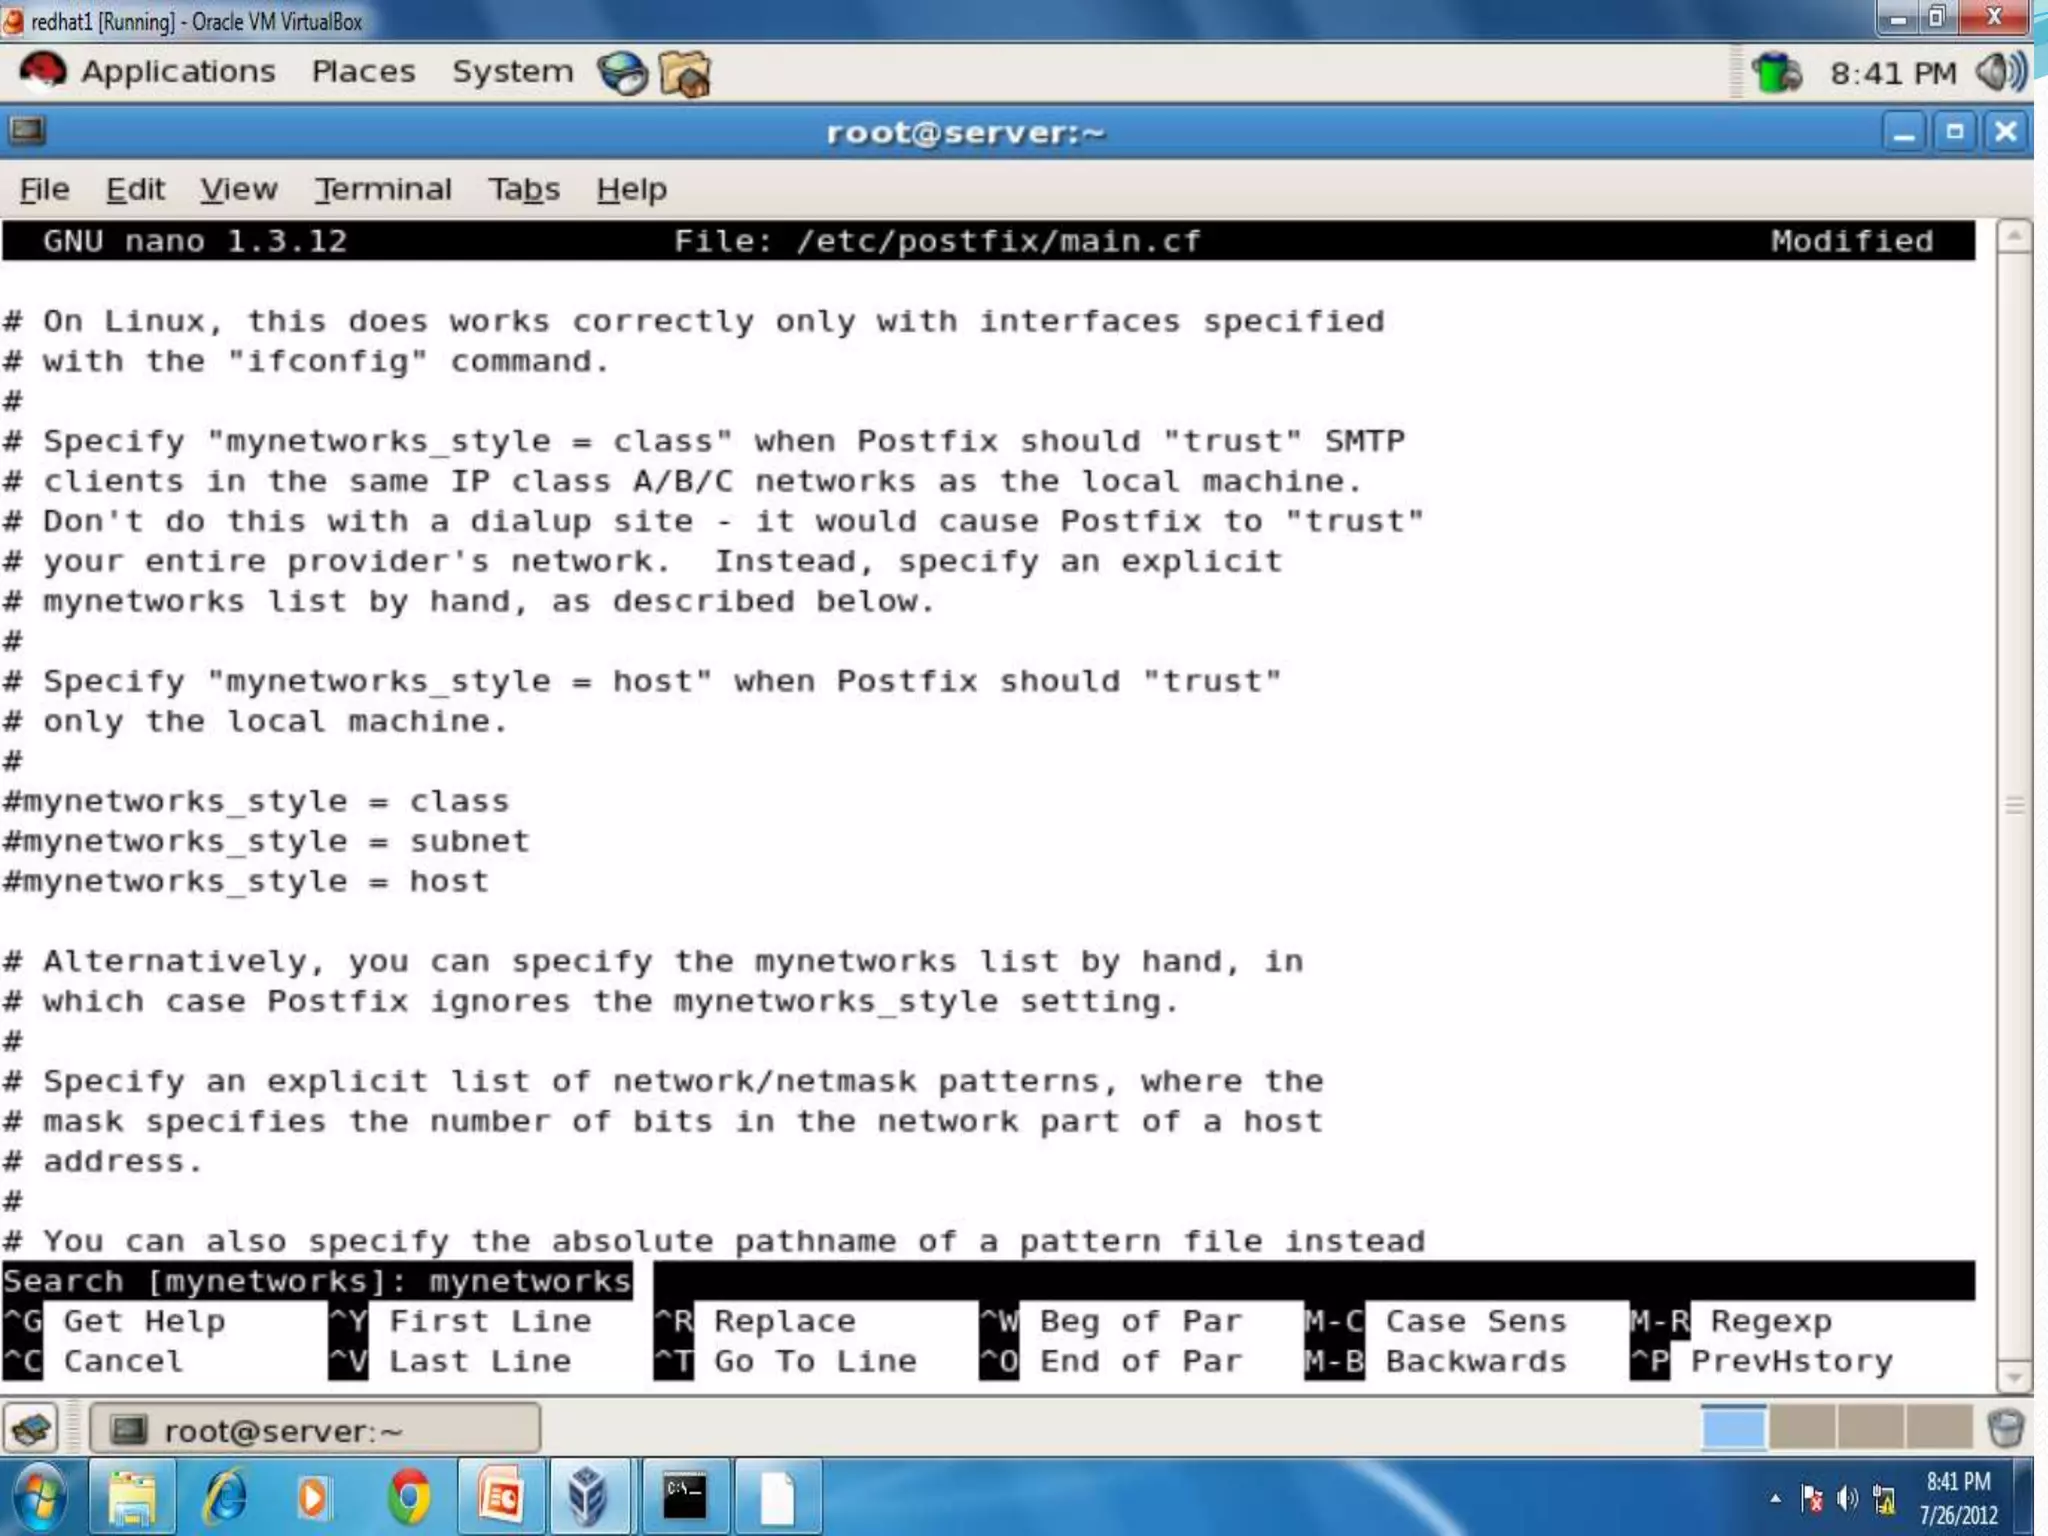Click the show desktop icon in bottom panel
The height and width of the screenshot is (1536, 2048).
tap(32, 1428)
